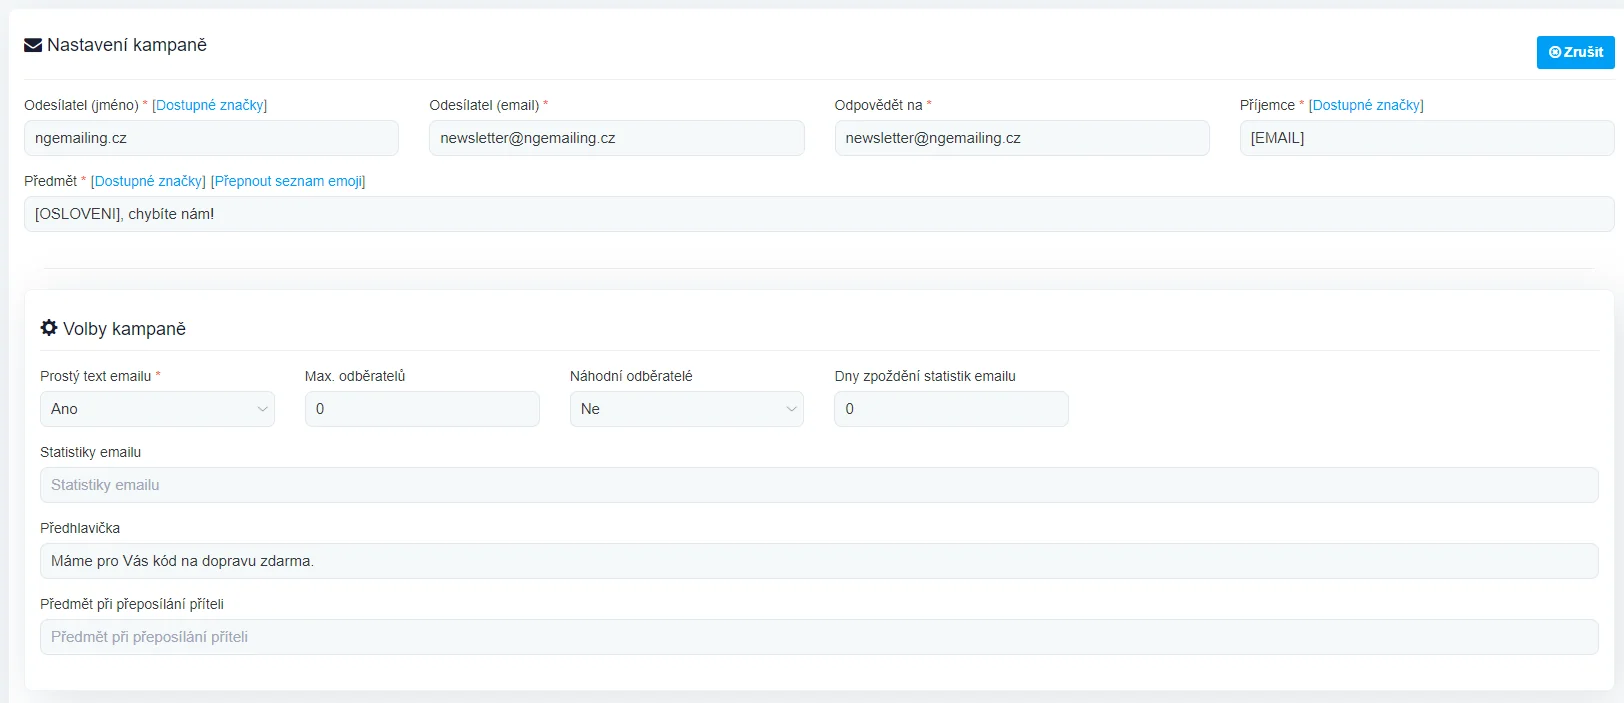Toggle the emoji list via Přepnout seznam emoji
Viewport: 1624px width, 703px height.
(288, 181)
